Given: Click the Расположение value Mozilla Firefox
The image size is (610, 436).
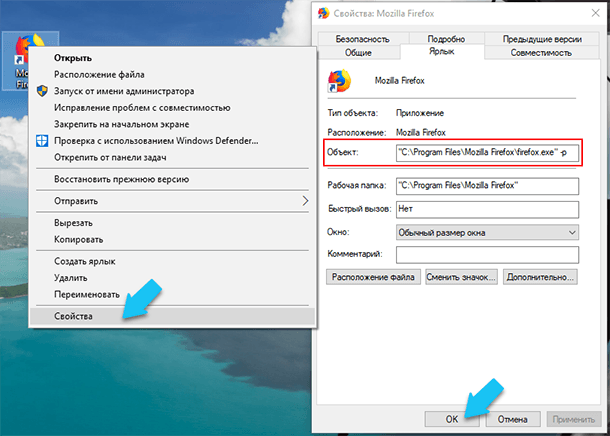Looking at the screenshot, I should tap(421, 133).
